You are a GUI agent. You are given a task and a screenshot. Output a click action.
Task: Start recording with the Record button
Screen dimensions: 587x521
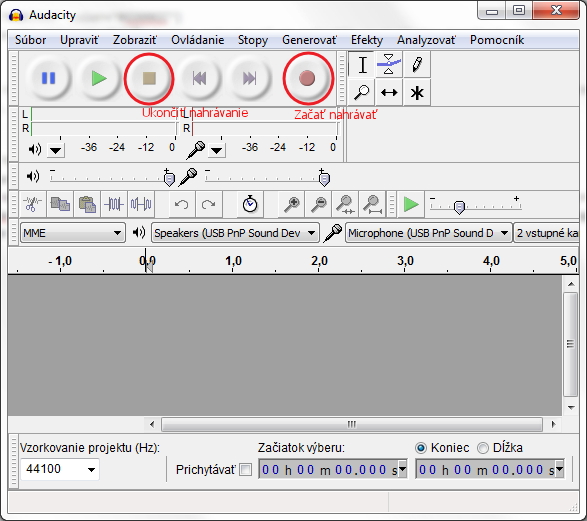pos(307,78)
